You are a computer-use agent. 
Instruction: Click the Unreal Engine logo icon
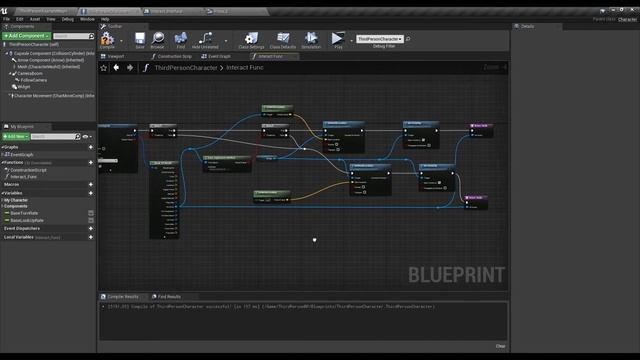[x=4, y=11]
